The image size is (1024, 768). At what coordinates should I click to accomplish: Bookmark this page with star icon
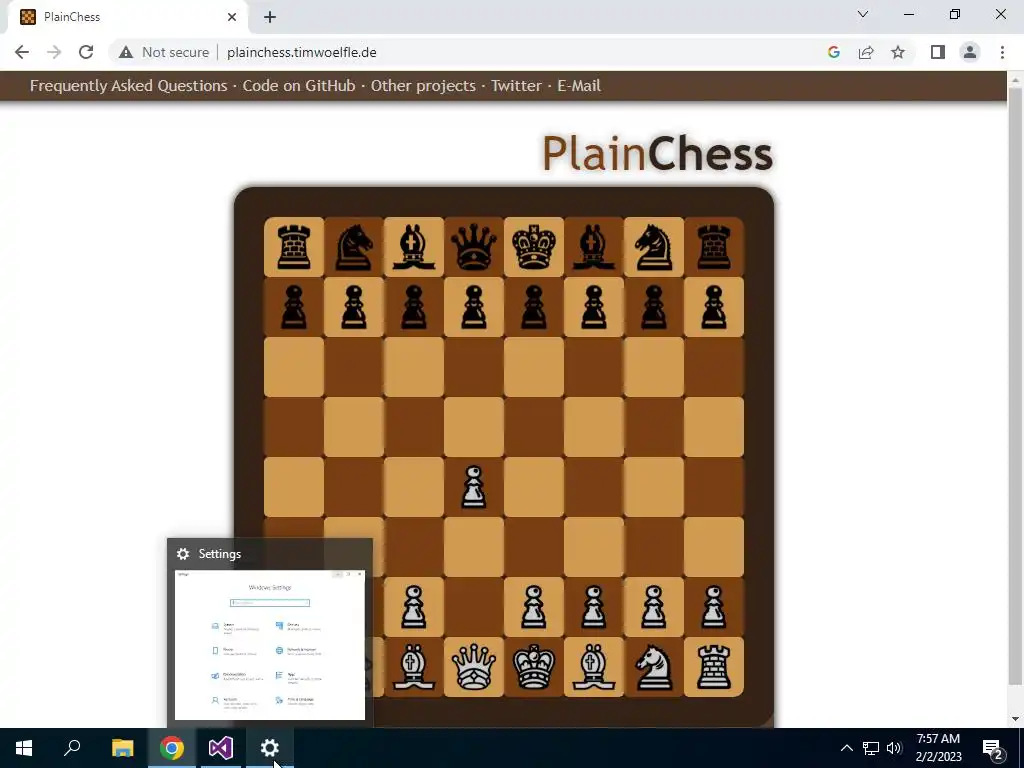[898, 52]
